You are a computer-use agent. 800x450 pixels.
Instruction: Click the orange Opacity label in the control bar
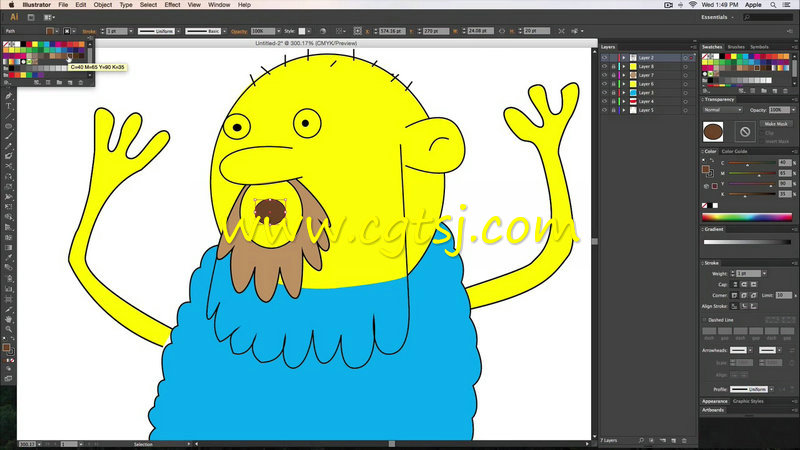coord(239,31)
